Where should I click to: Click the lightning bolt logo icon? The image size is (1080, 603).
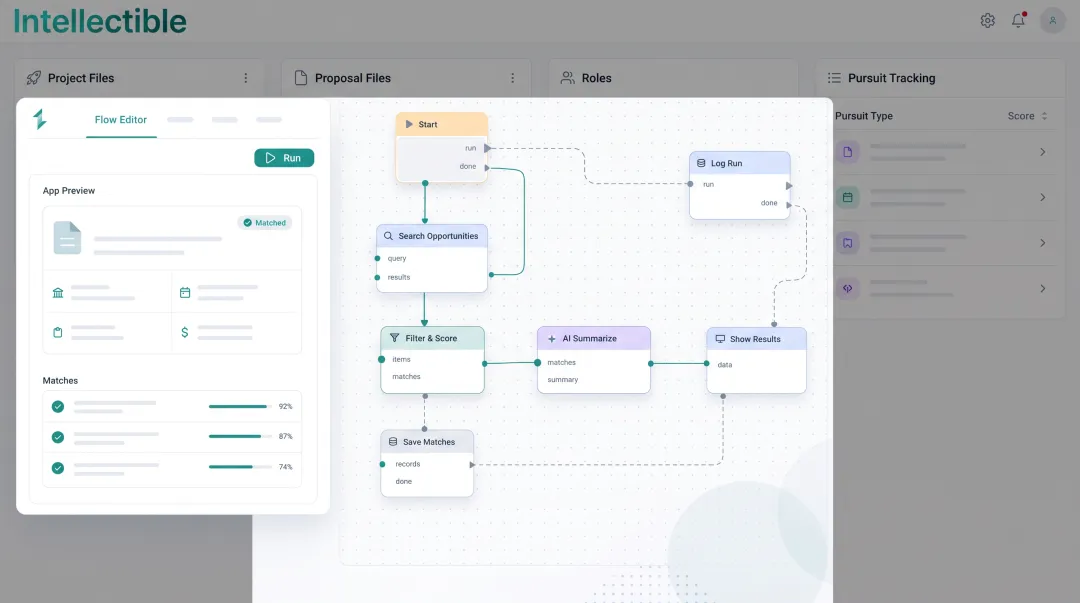click(40, 119)
